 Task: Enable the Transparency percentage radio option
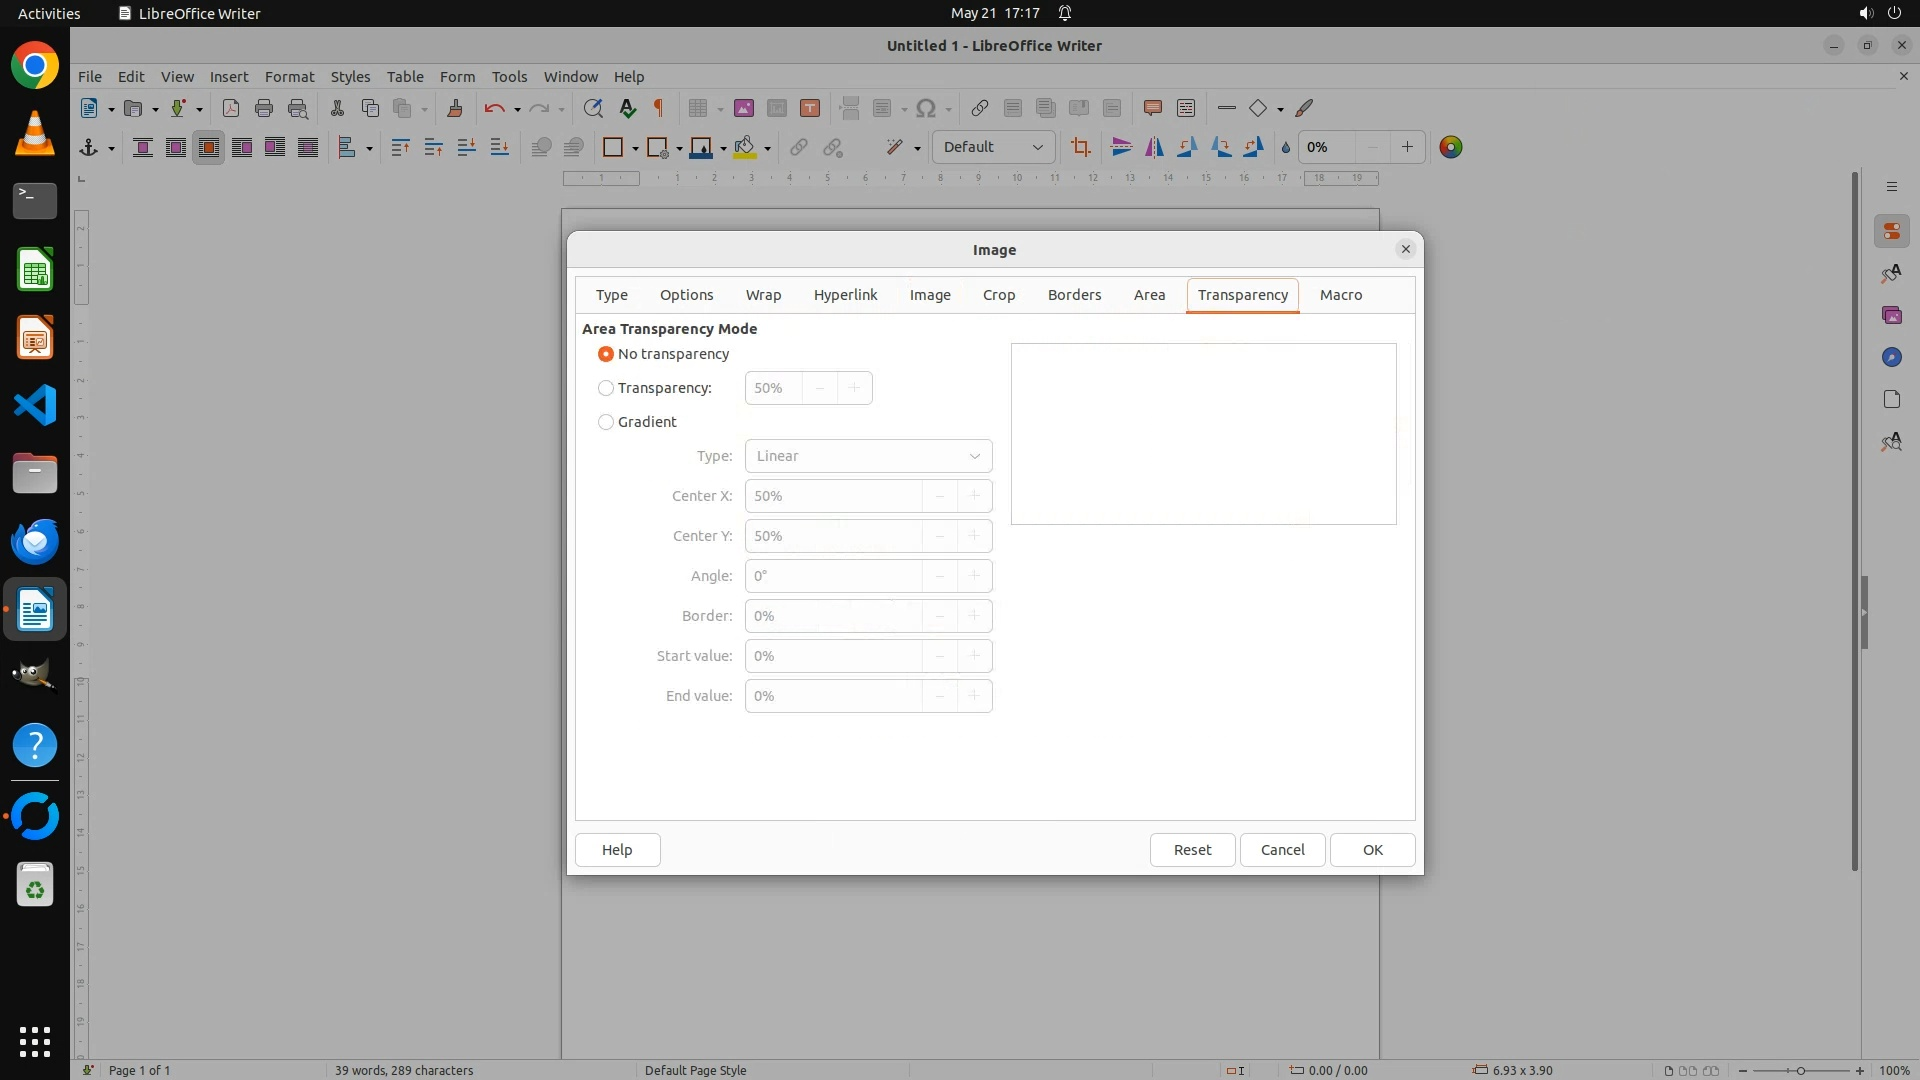[606, 388]
